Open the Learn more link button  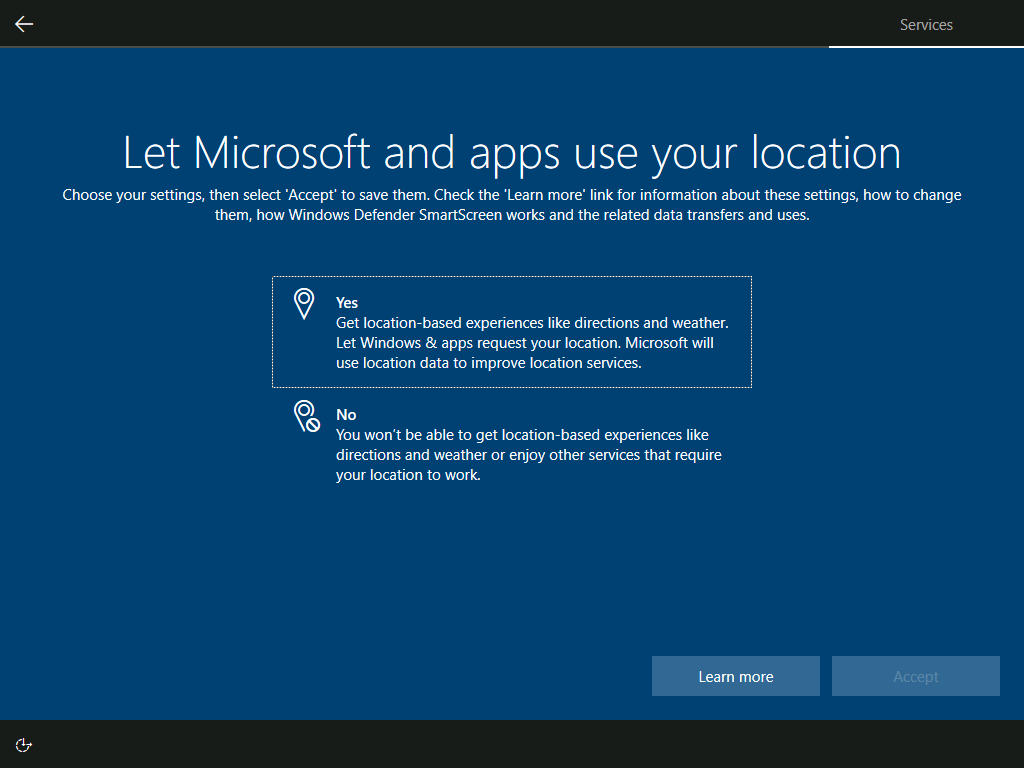coord(735,676)
